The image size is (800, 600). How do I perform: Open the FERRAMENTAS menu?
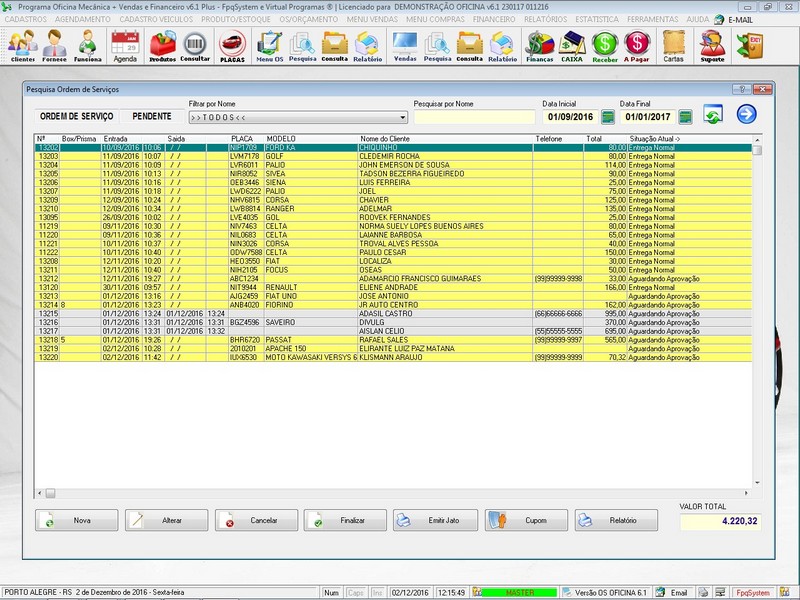(653, 19)
